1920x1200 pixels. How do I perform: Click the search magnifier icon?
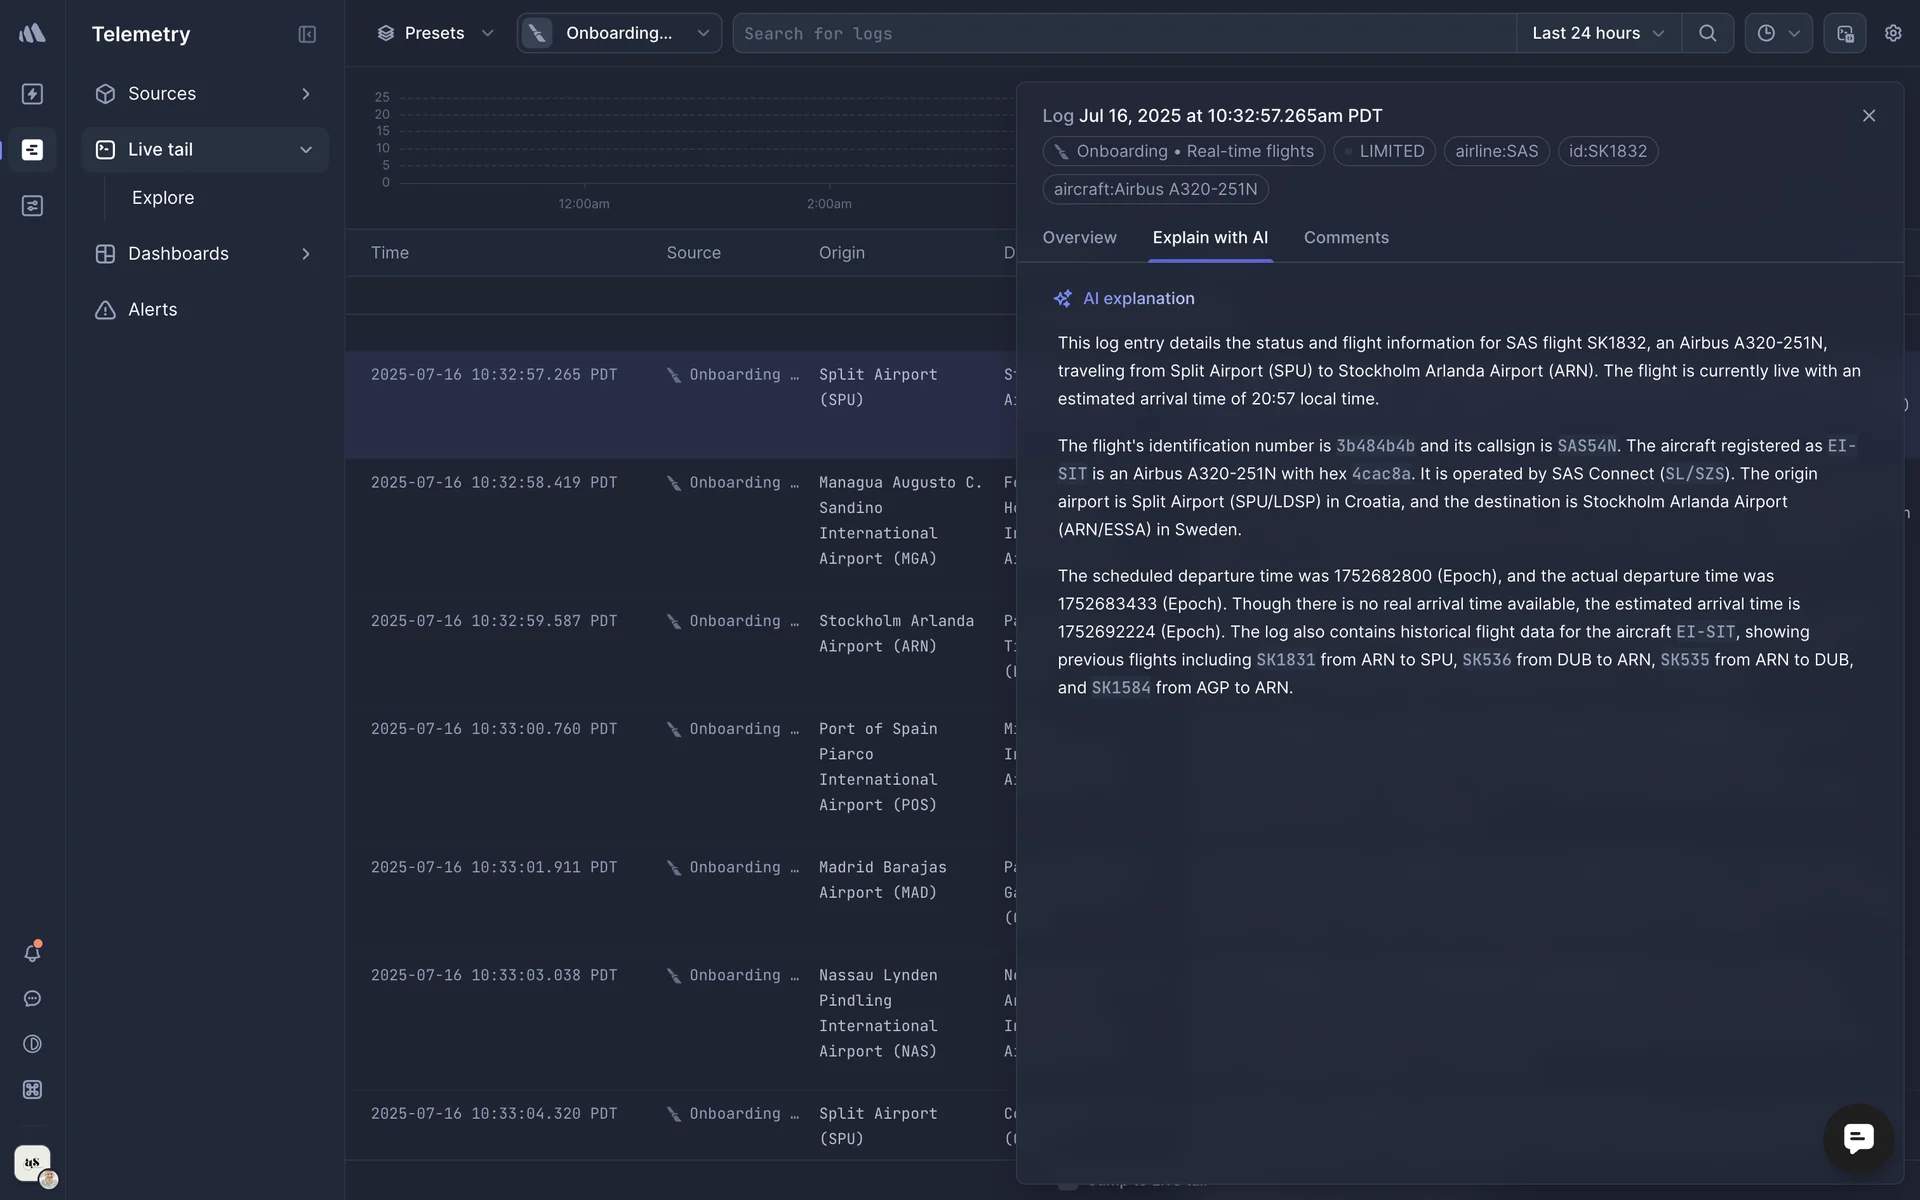(1707, 33)
